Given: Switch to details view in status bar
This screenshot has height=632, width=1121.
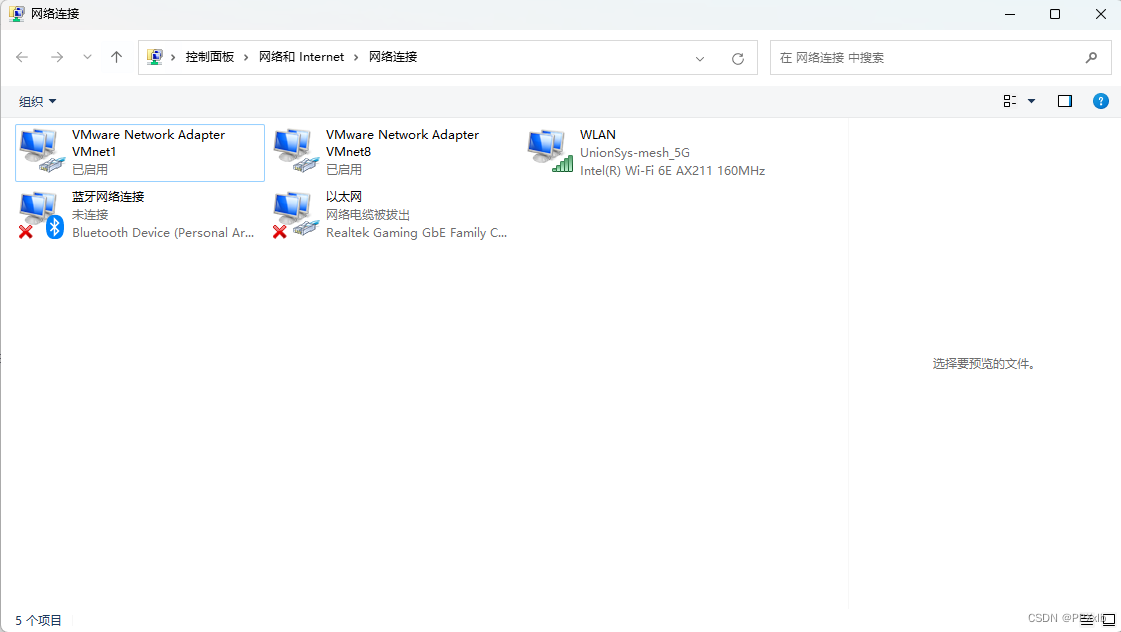Looking at the screenshot, I should coord(1087,620).
